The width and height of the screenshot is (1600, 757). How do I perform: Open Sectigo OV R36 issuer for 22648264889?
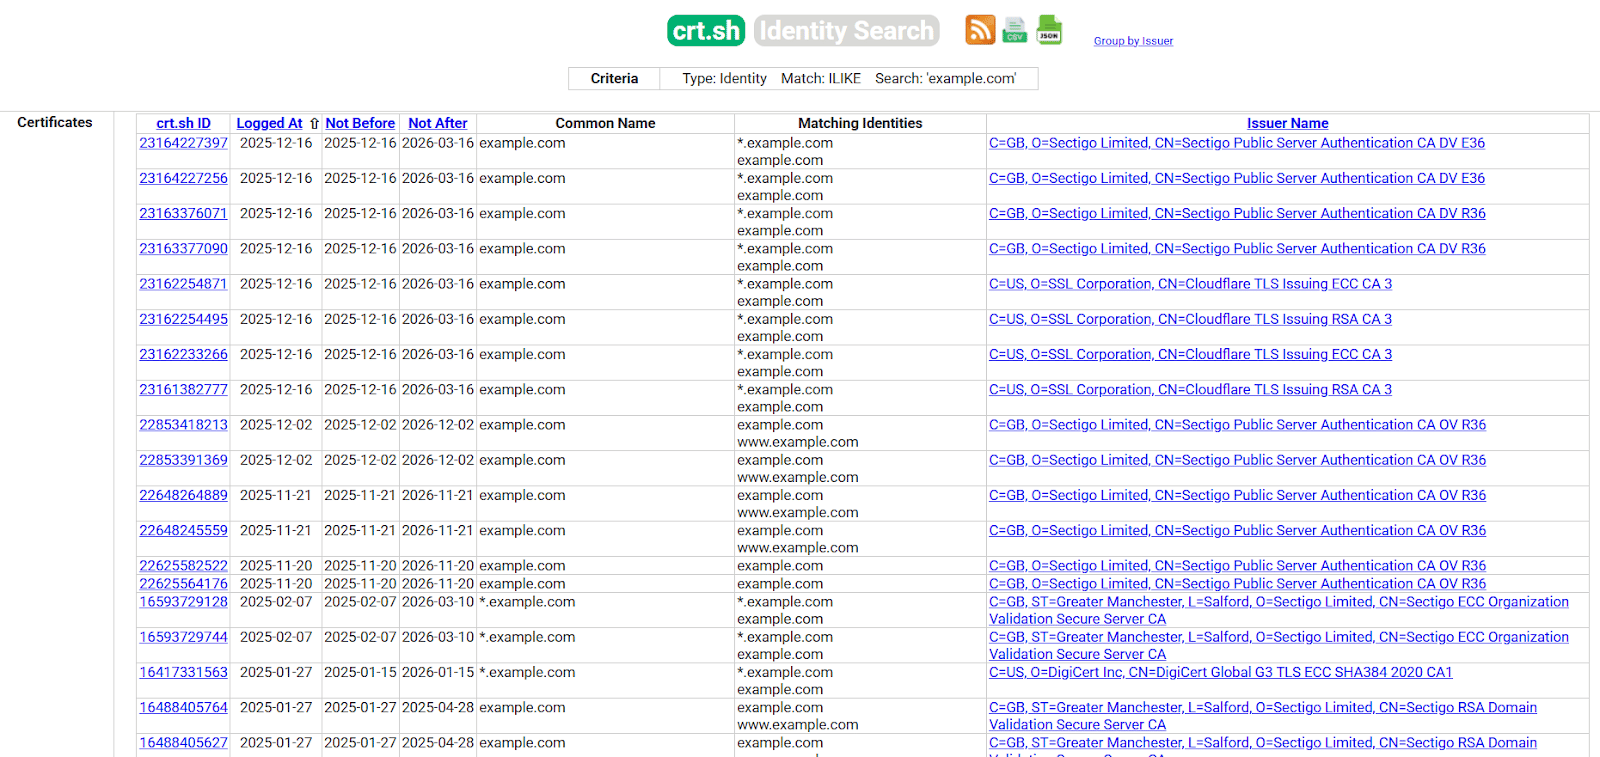click(x=1237, y=495)
